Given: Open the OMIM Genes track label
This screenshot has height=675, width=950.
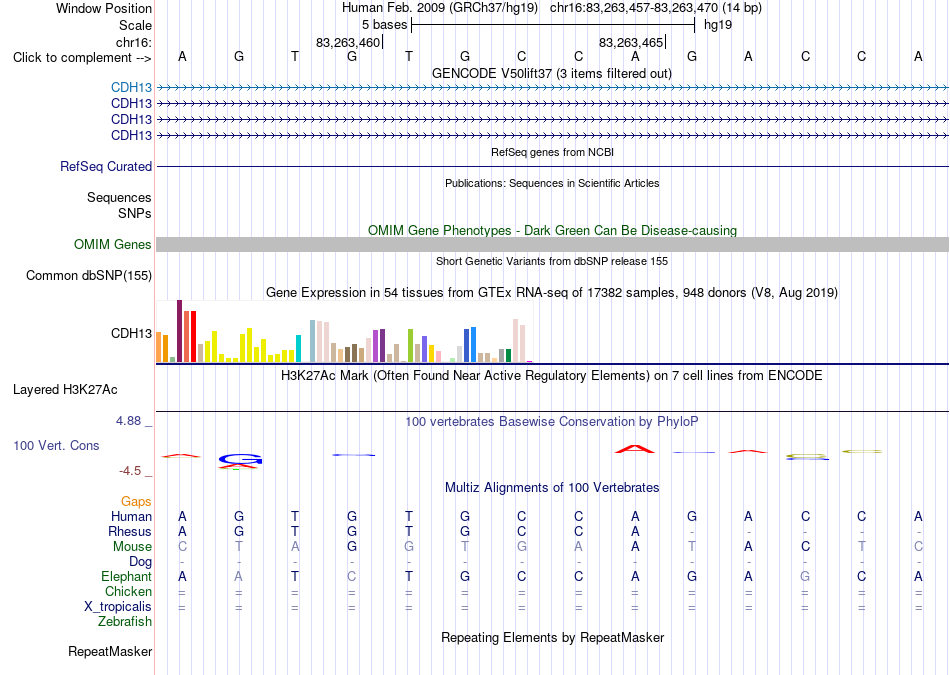Looking at the screenshot, I should (x=112, y=245).
